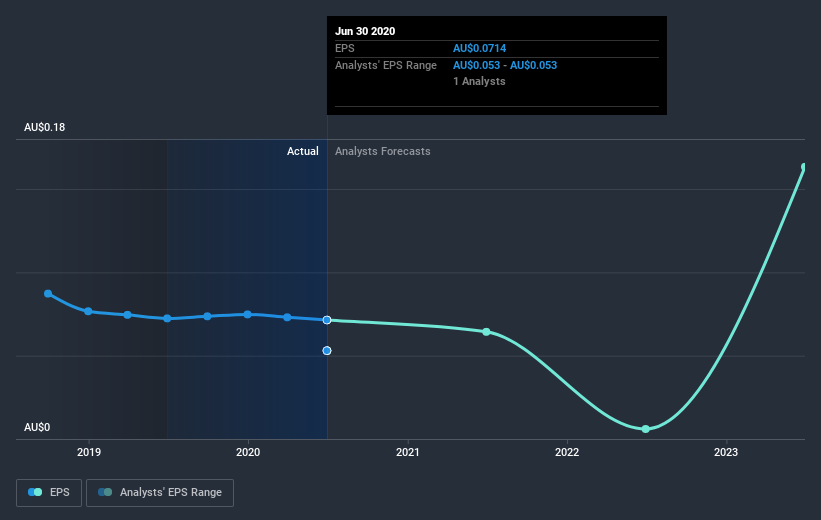The width and height of the screenshot is (821, 520).
Task: Click the 2019 x-axis label
Action: click(x=89, y=452)
